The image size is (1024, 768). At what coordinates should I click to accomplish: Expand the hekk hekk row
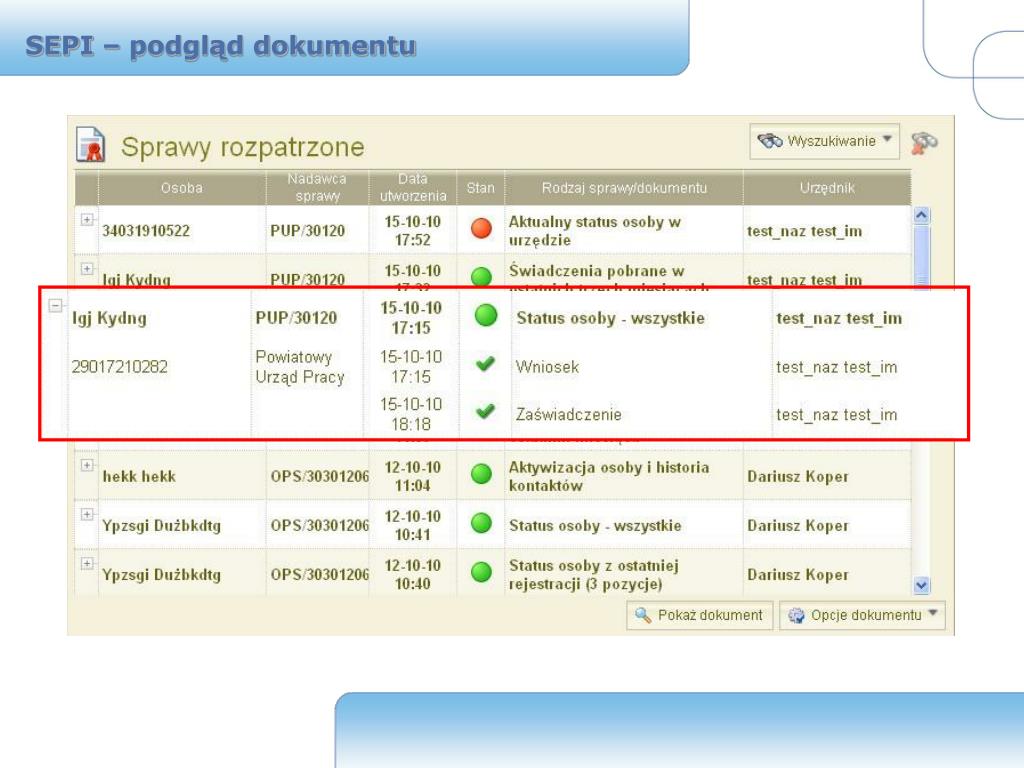point(86,465)
